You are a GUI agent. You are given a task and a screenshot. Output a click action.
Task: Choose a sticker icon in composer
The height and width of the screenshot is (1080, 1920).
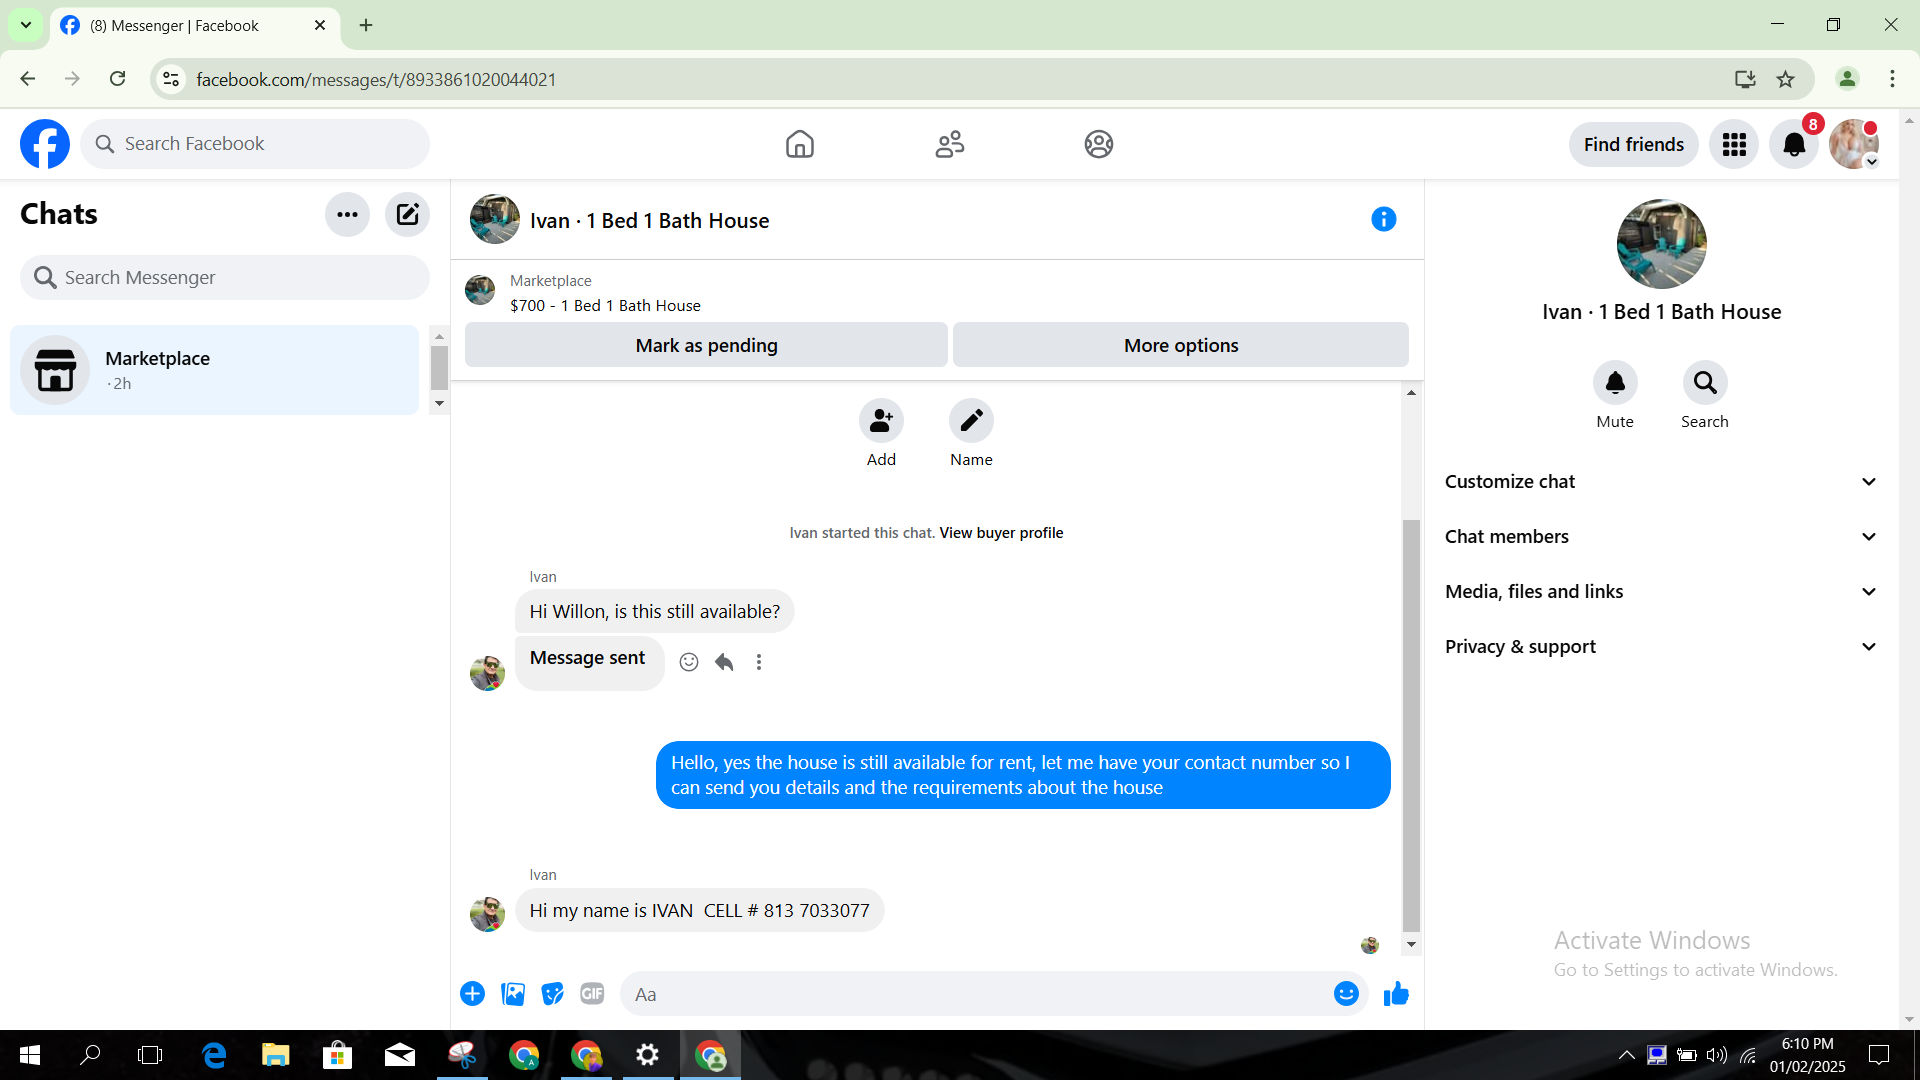pos(552,994)
